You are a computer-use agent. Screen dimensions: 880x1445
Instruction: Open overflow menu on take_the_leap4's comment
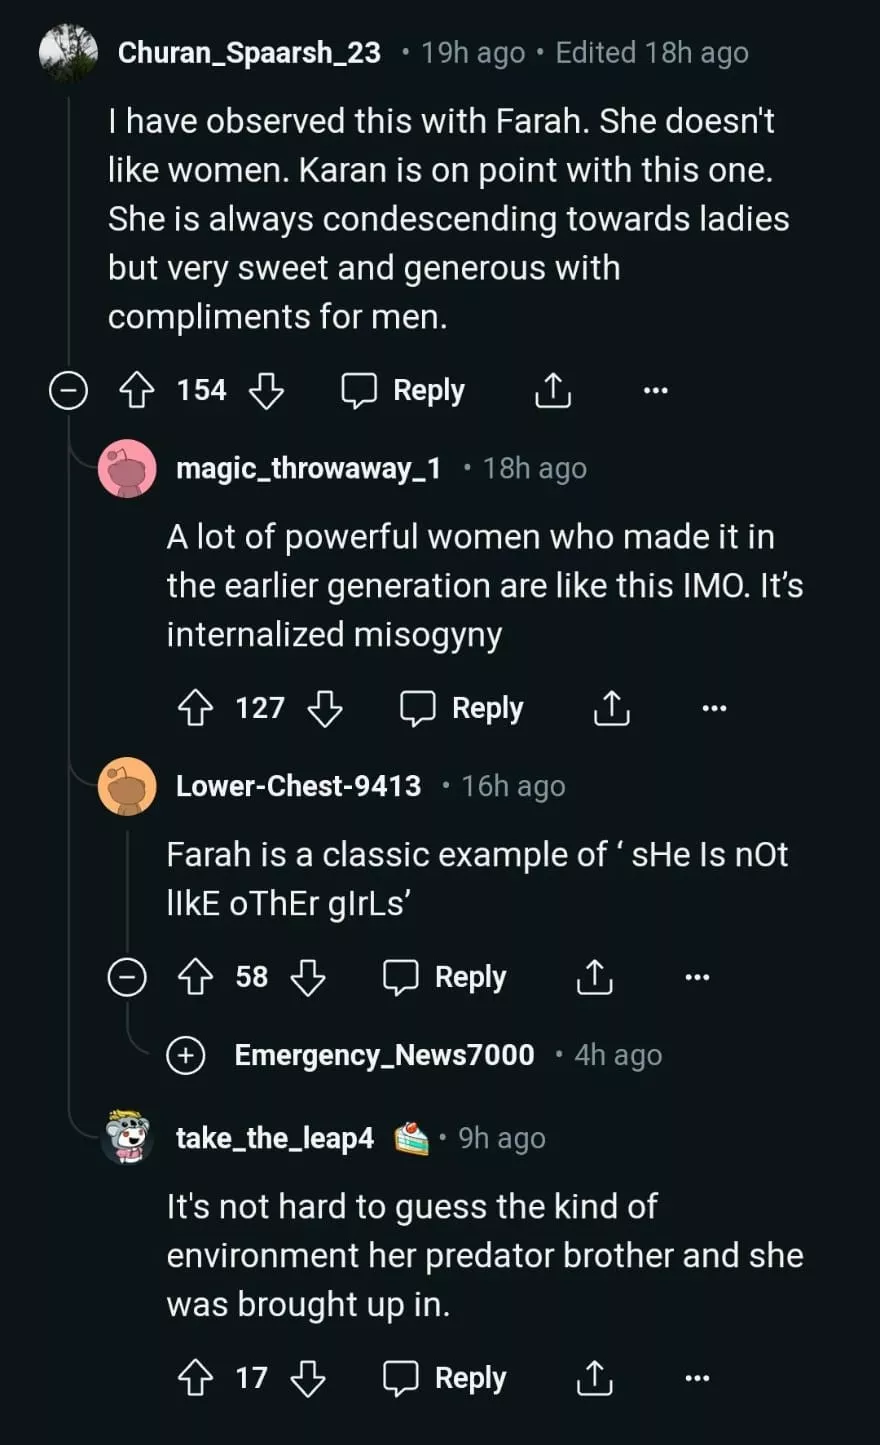pyautogui.click(x=697, y=1378)
